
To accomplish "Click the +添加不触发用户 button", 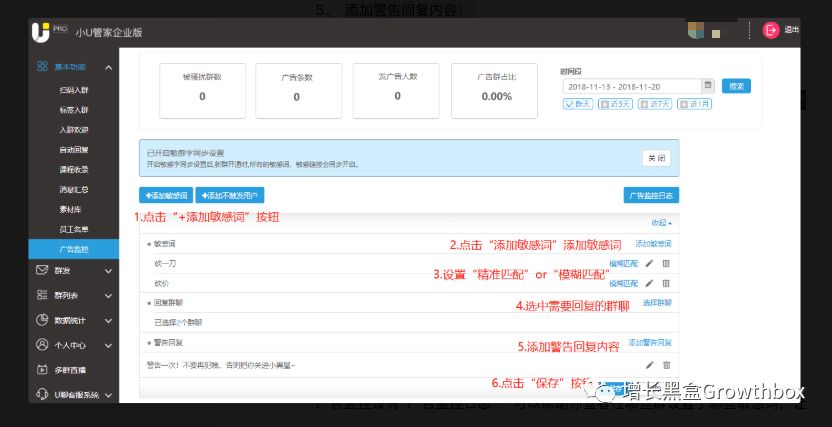I will point(230,195).
